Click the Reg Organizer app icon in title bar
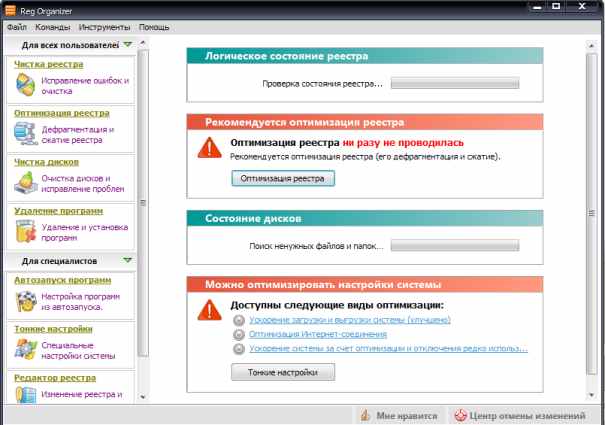The width and height of the screenshot is (605, 425). pos(10,10)
